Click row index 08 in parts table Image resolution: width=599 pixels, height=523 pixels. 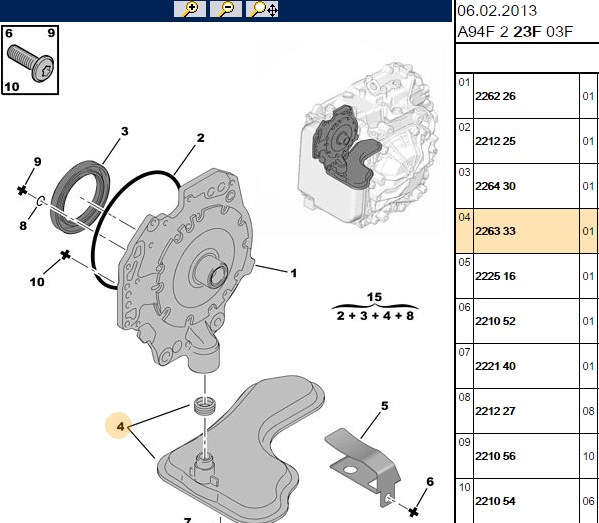click(x=464, y=397)
